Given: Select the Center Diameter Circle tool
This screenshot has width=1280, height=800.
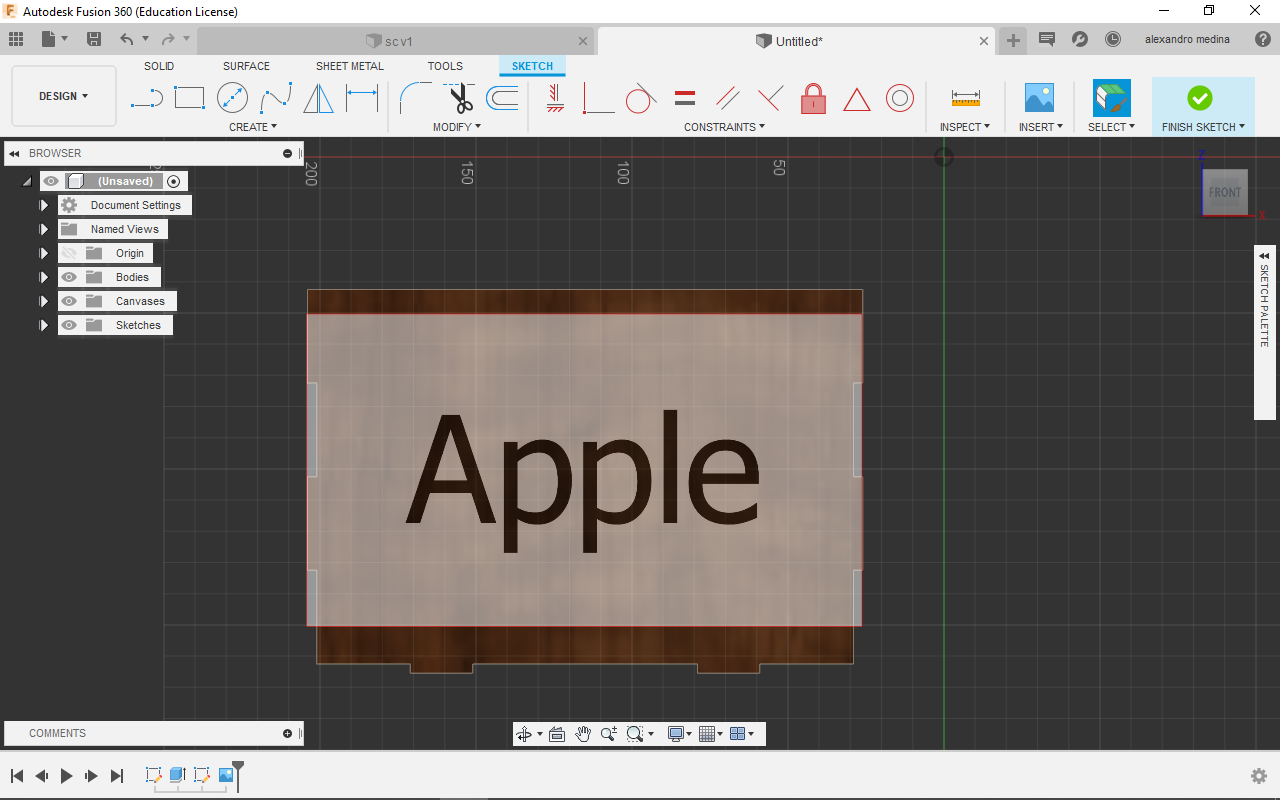Looking at the screenshot, I should click(232, 98).
